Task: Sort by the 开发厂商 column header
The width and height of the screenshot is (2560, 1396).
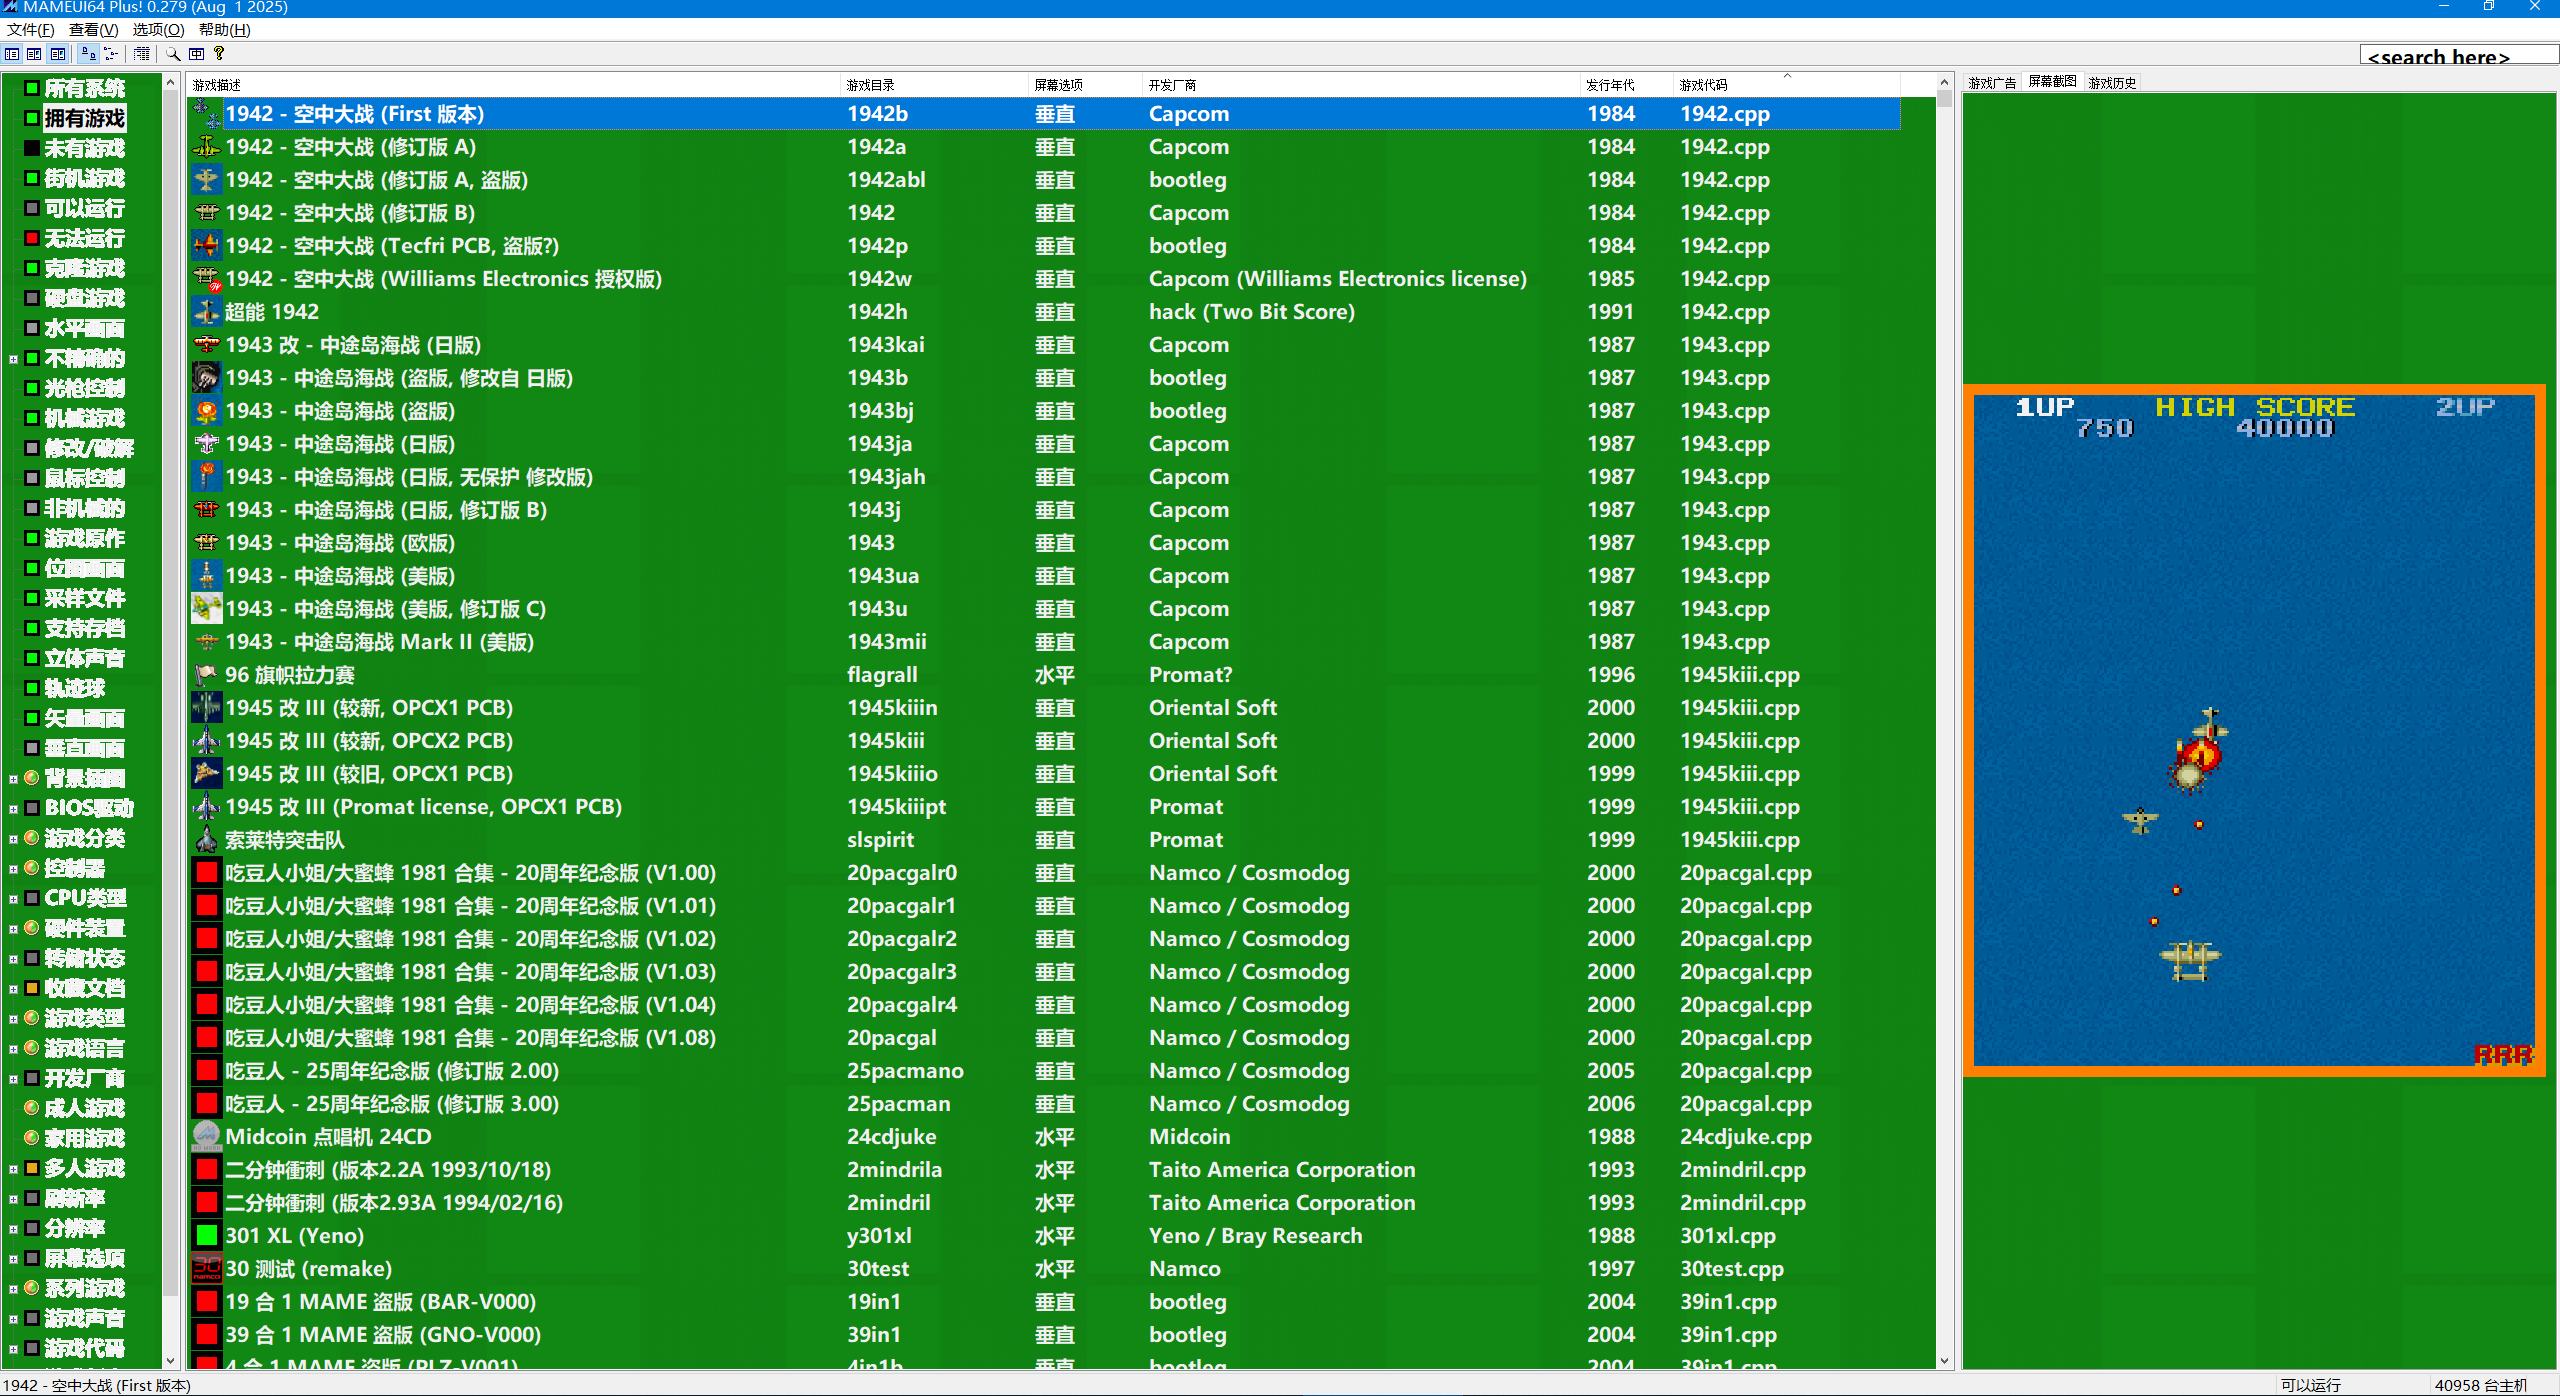Action: (1363, 85)
